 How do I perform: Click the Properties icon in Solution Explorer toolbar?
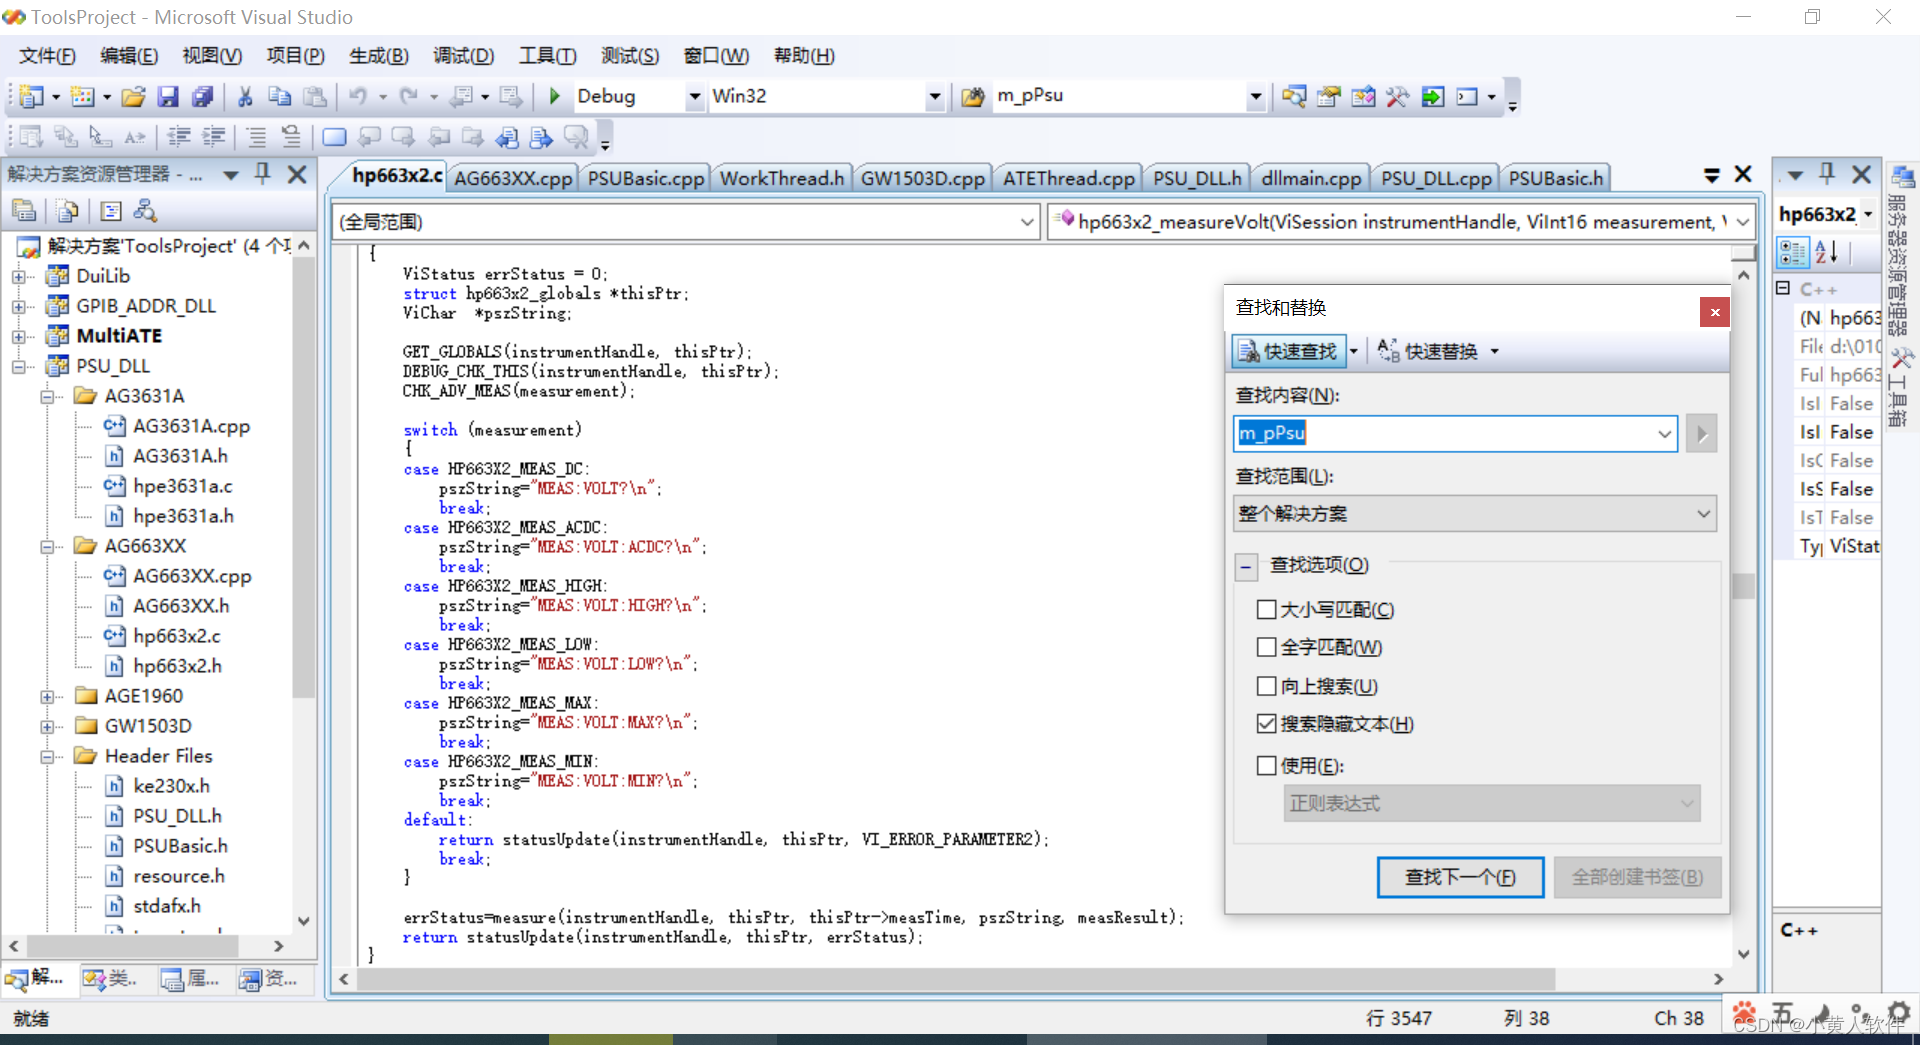pos(24,211)
